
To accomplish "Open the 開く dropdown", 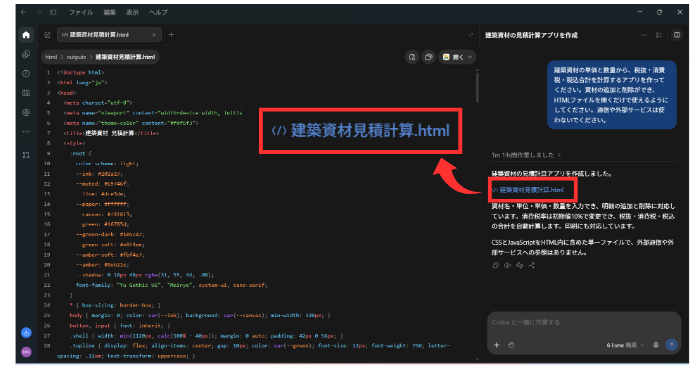I will (x=457, y=57).
